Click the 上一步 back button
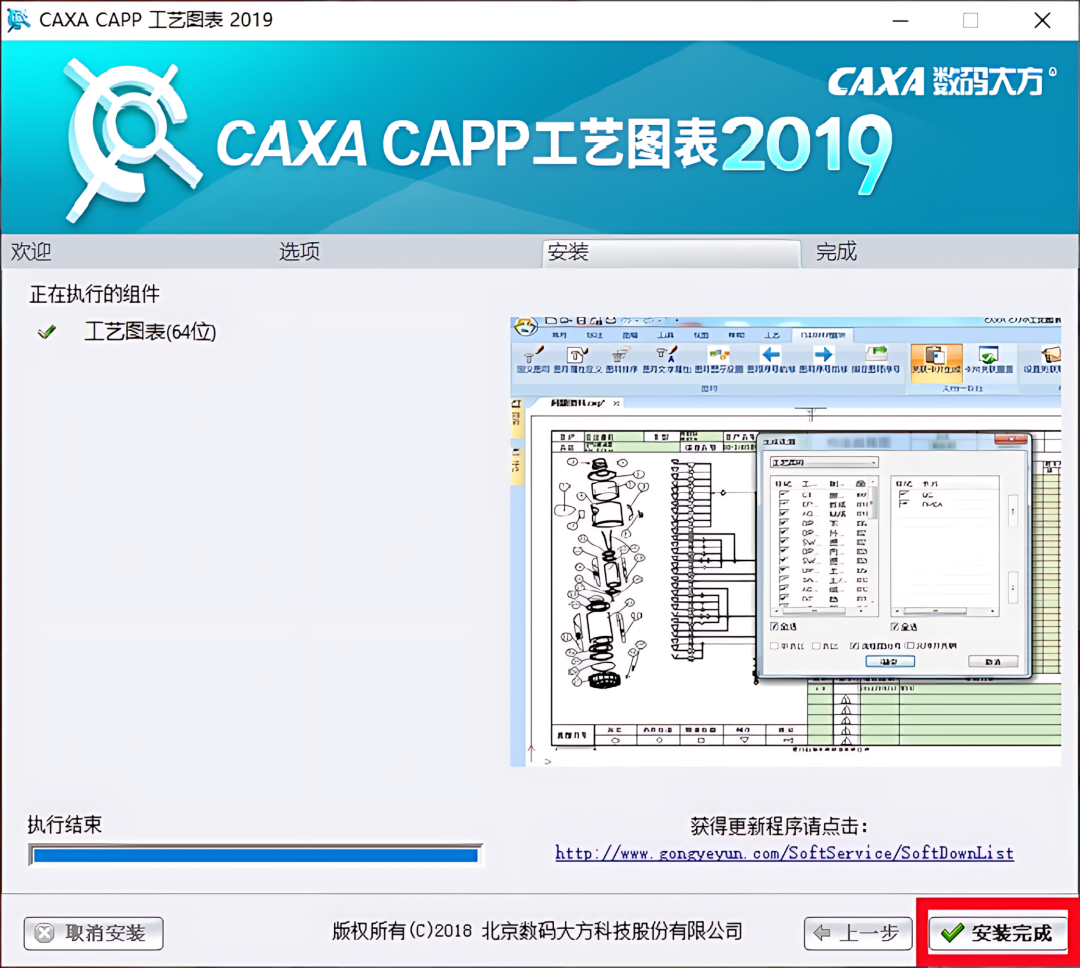This screenshot has height=968, width=1080. click(858, 934)
